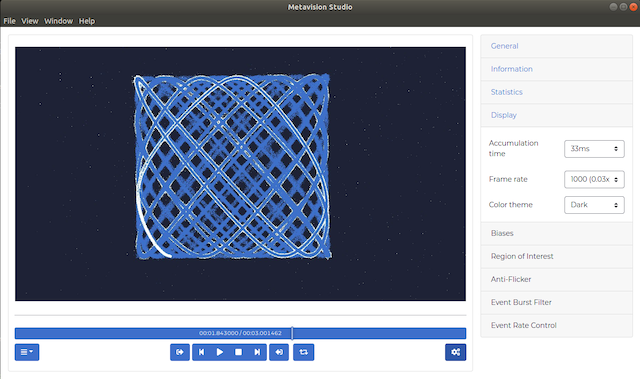The height and width of the screenshot is (379, 640).
Task: Open the View menu
Action: click(x=30, y=21)
